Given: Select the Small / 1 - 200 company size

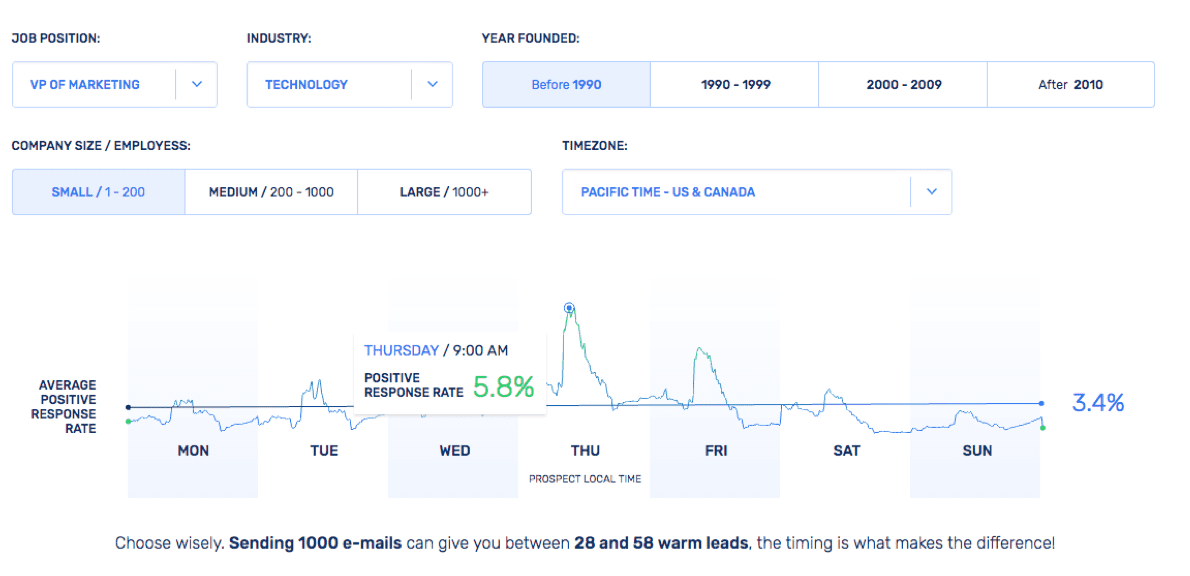Looking at the screenshot, I should tap(98, 192).
